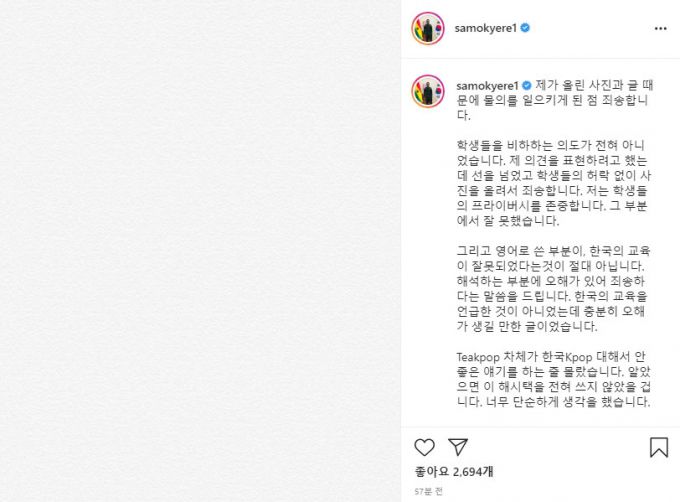Click the 한국Kpop text in the caption

click(567, 358)
